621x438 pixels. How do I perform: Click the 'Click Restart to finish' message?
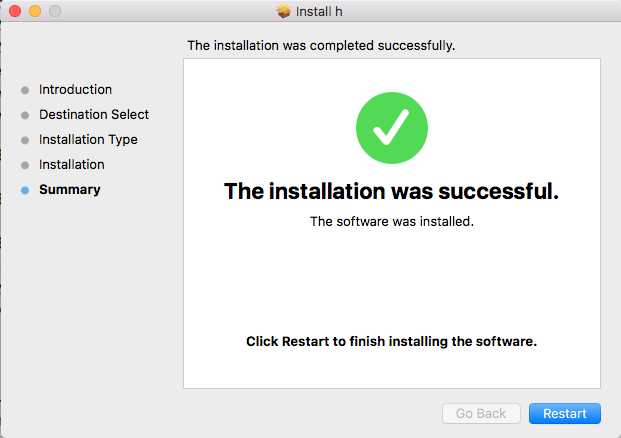[391, 341]
